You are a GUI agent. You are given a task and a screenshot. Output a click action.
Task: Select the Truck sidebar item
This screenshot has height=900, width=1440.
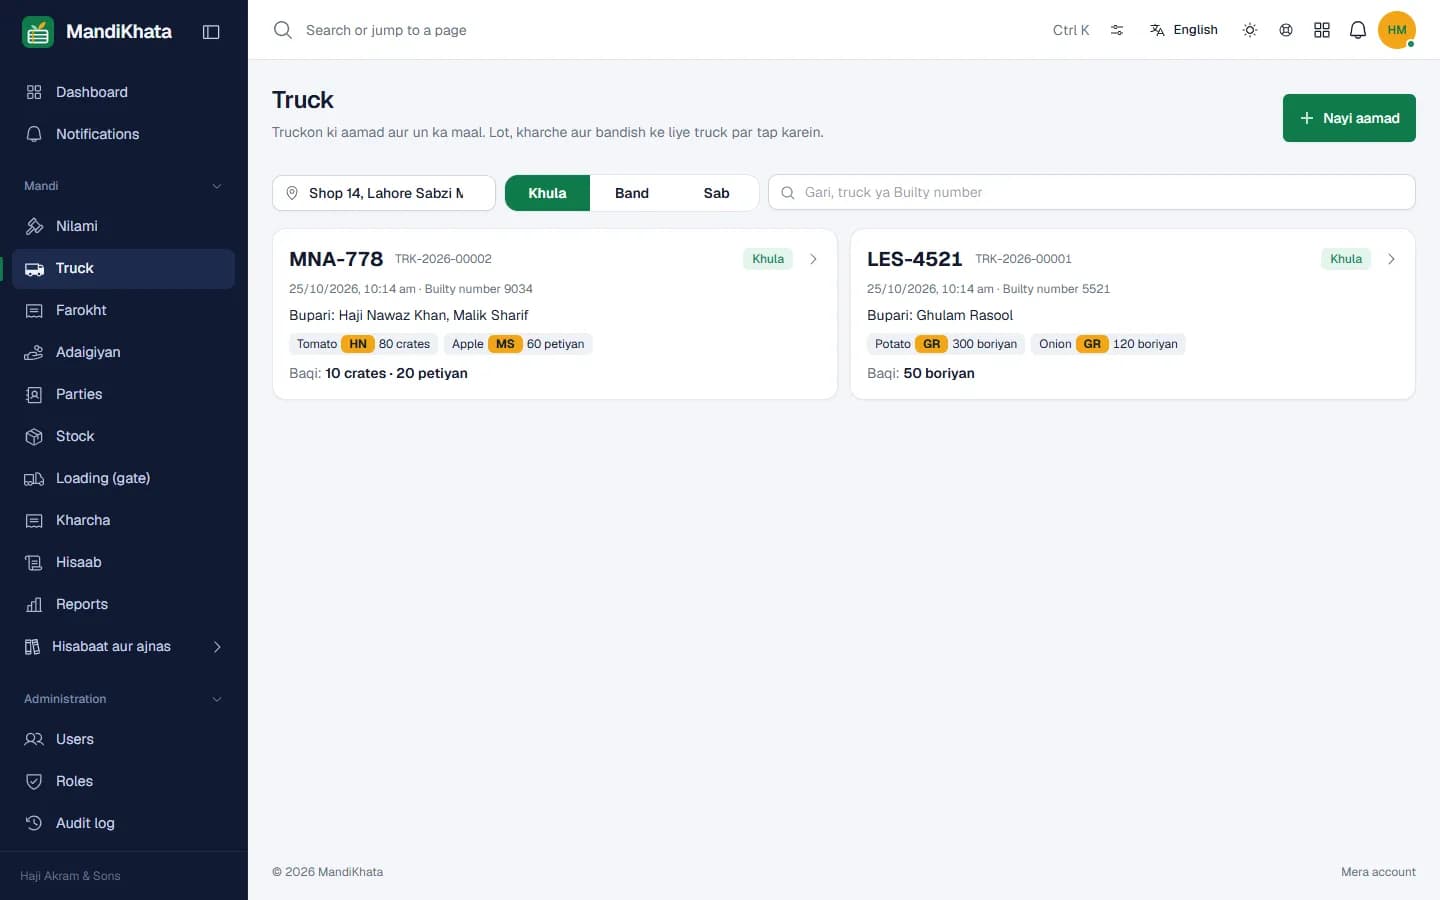[x=123, y=268]
